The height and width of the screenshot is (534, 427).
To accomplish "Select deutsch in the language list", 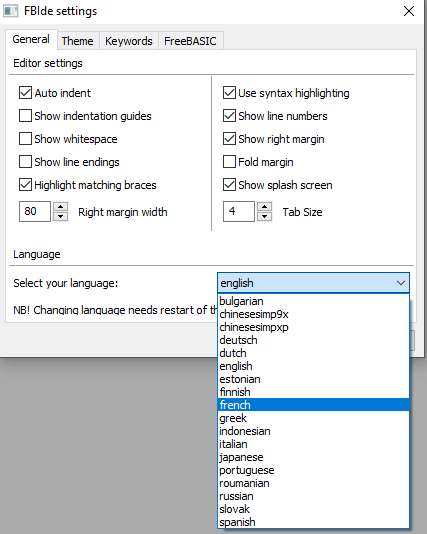I will (313, 340).
